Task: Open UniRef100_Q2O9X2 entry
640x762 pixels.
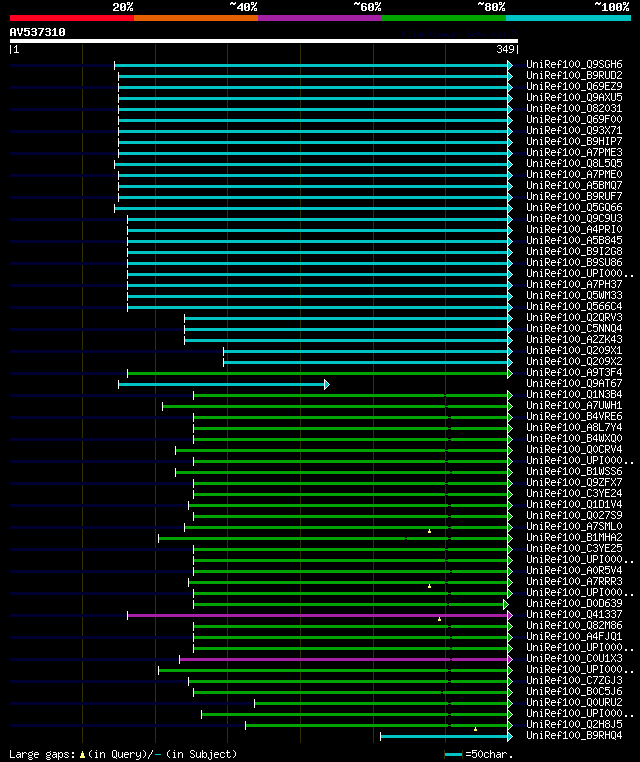Action: [574, 362]
